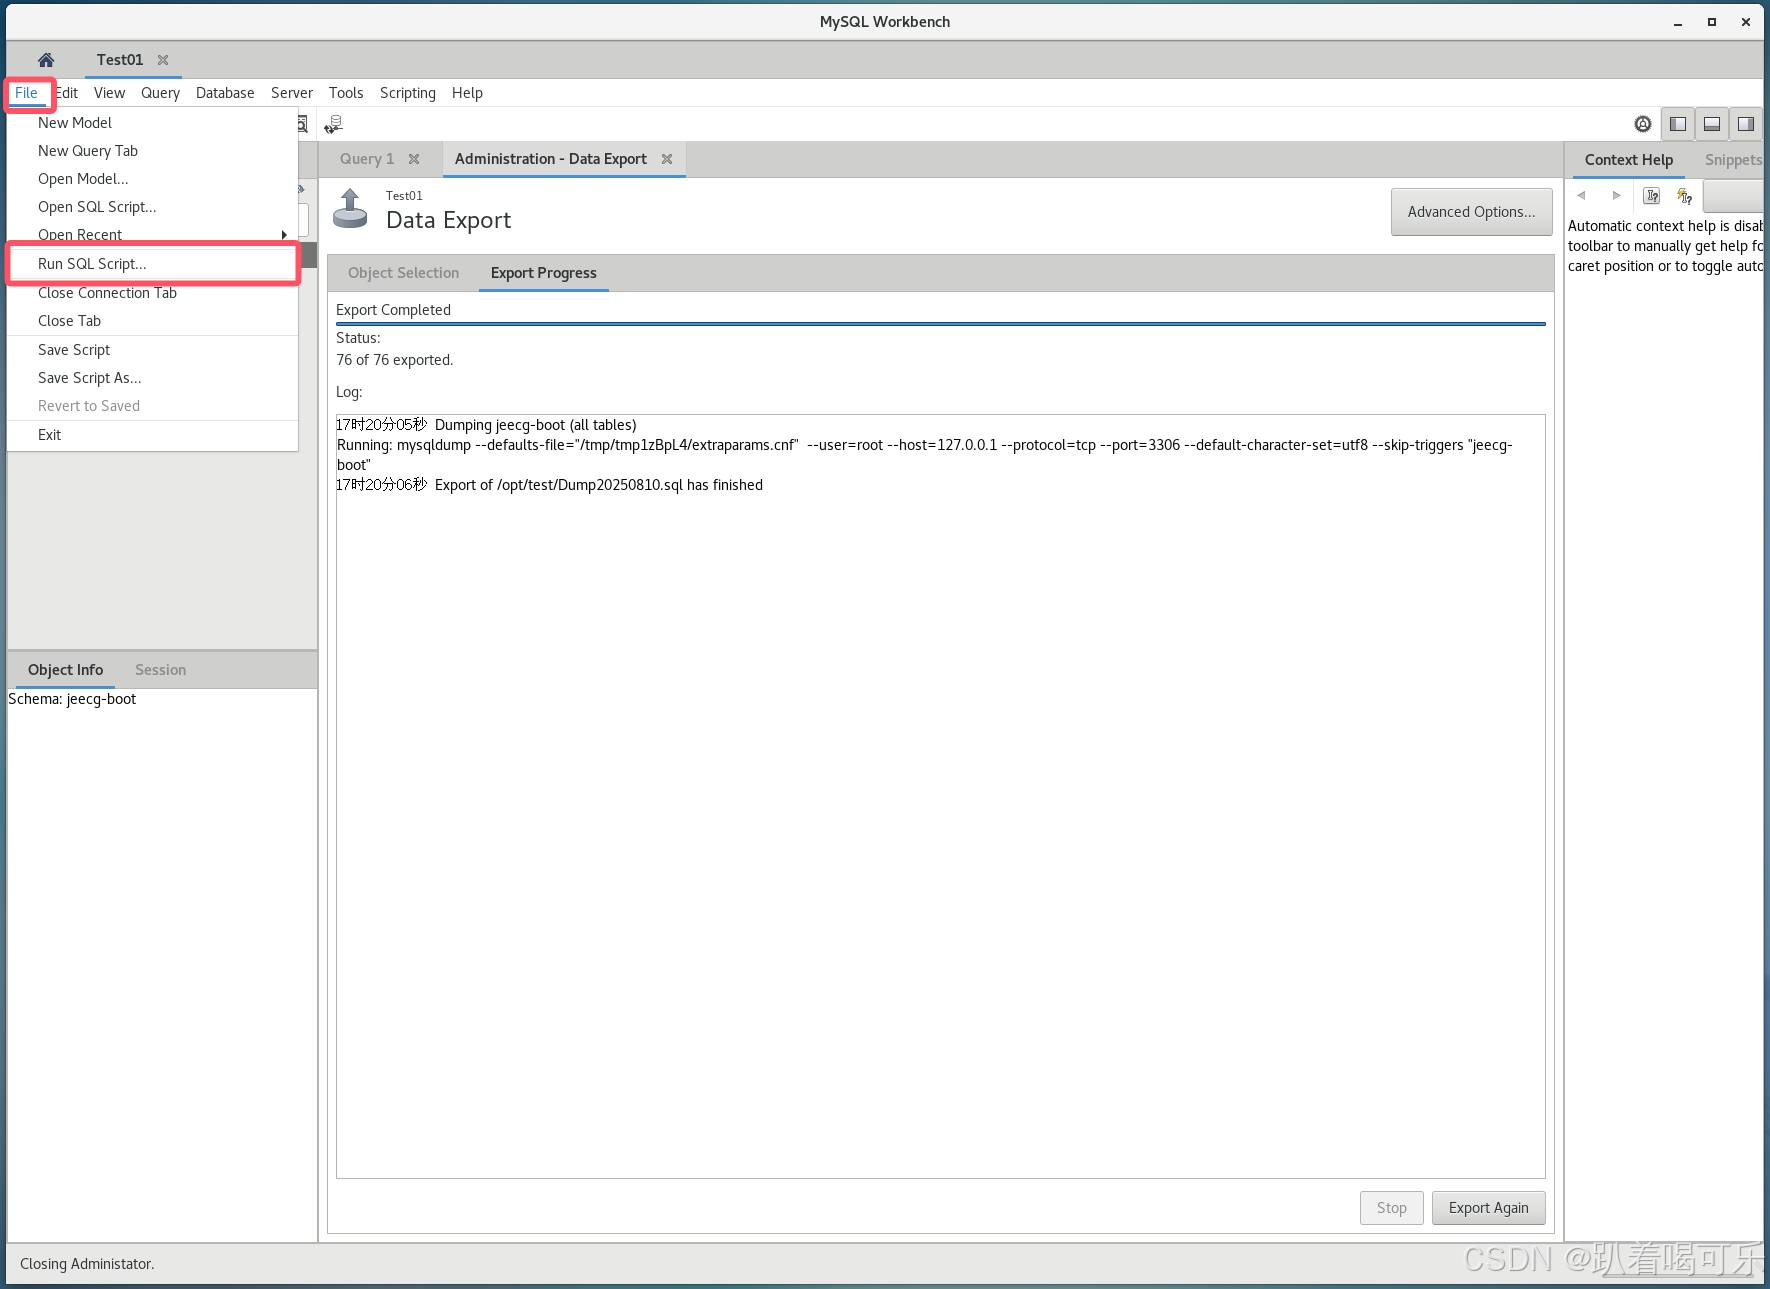Go forward in Context Help history

pyautogui.click(x=1616, y=196)
